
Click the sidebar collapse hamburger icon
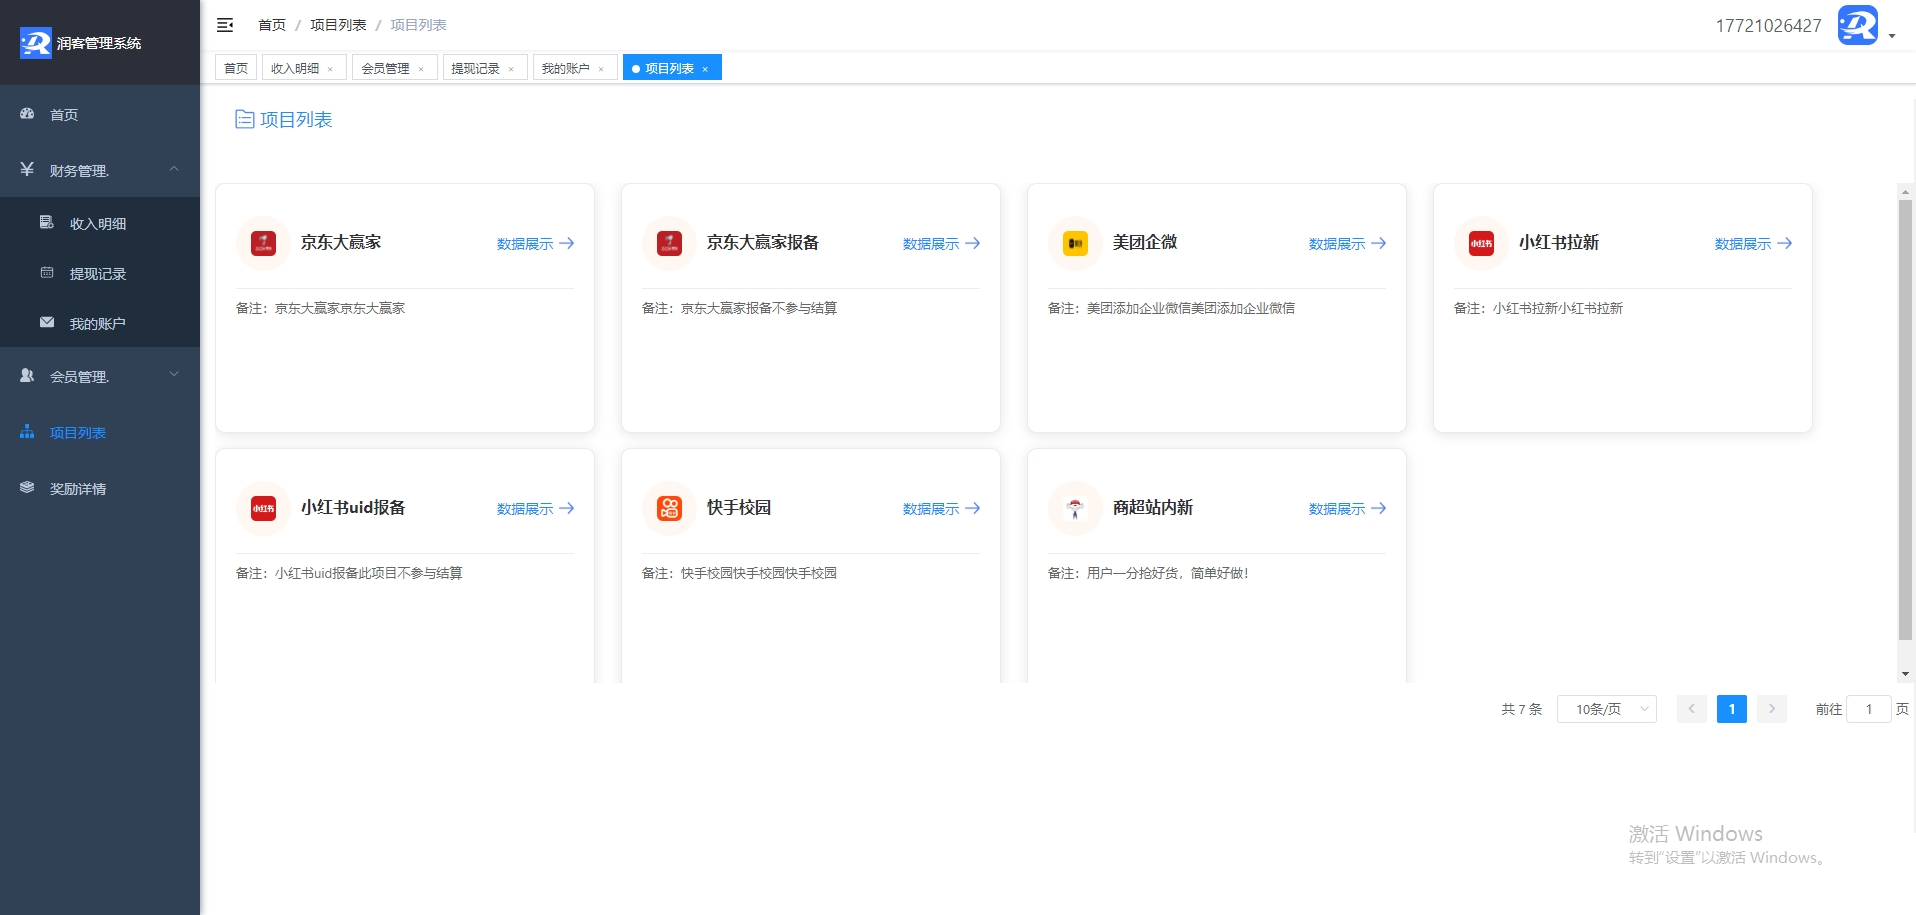pyautogui.click(x=225, y=25)
